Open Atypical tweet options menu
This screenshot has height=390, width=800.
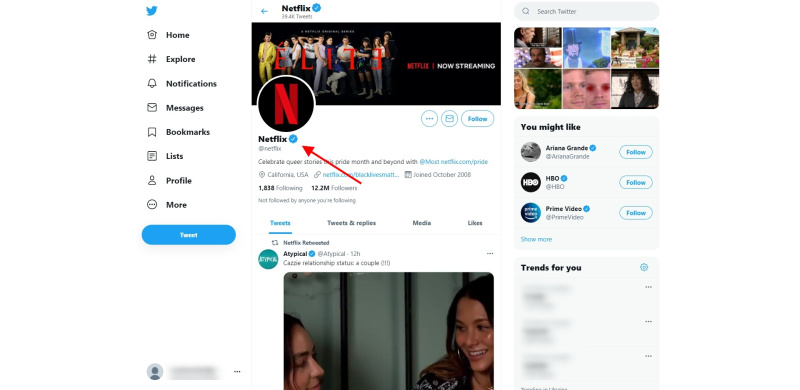[490, 254]
